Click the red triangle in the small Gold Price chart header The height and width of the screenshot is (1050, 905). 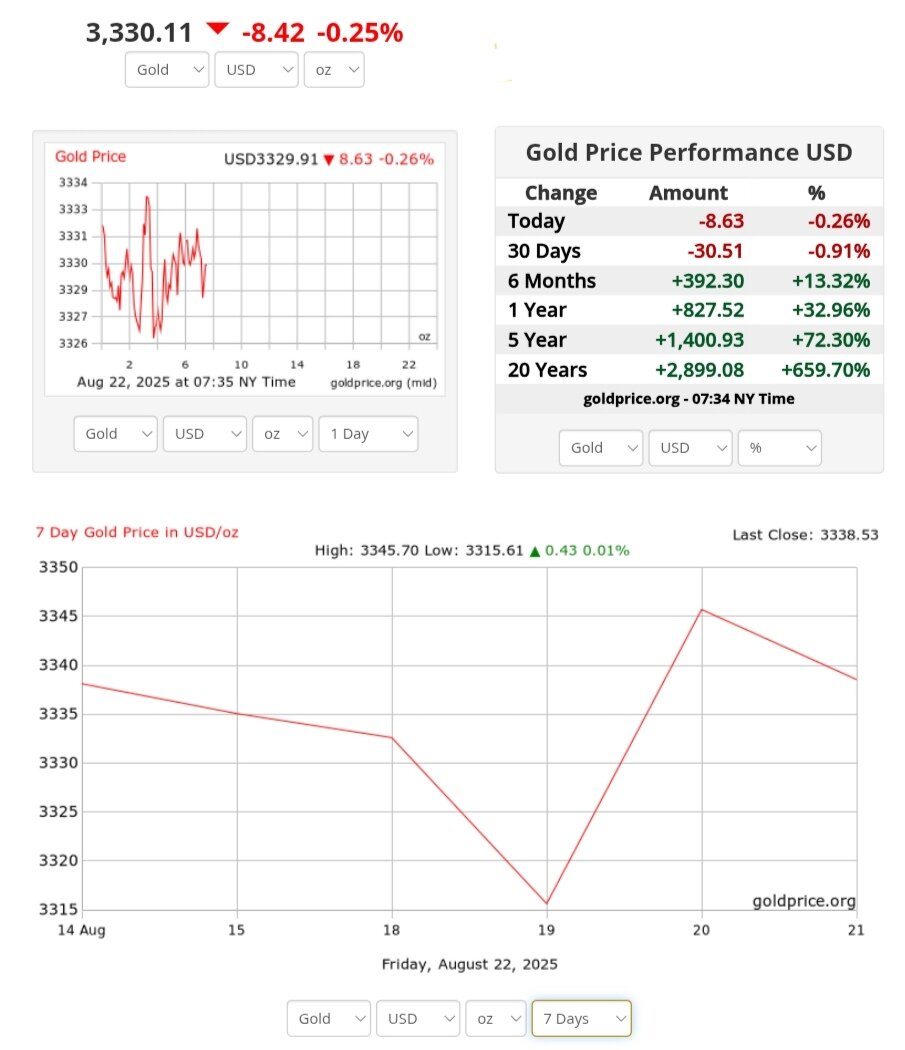pyautogui.click(x=328, y=160)
